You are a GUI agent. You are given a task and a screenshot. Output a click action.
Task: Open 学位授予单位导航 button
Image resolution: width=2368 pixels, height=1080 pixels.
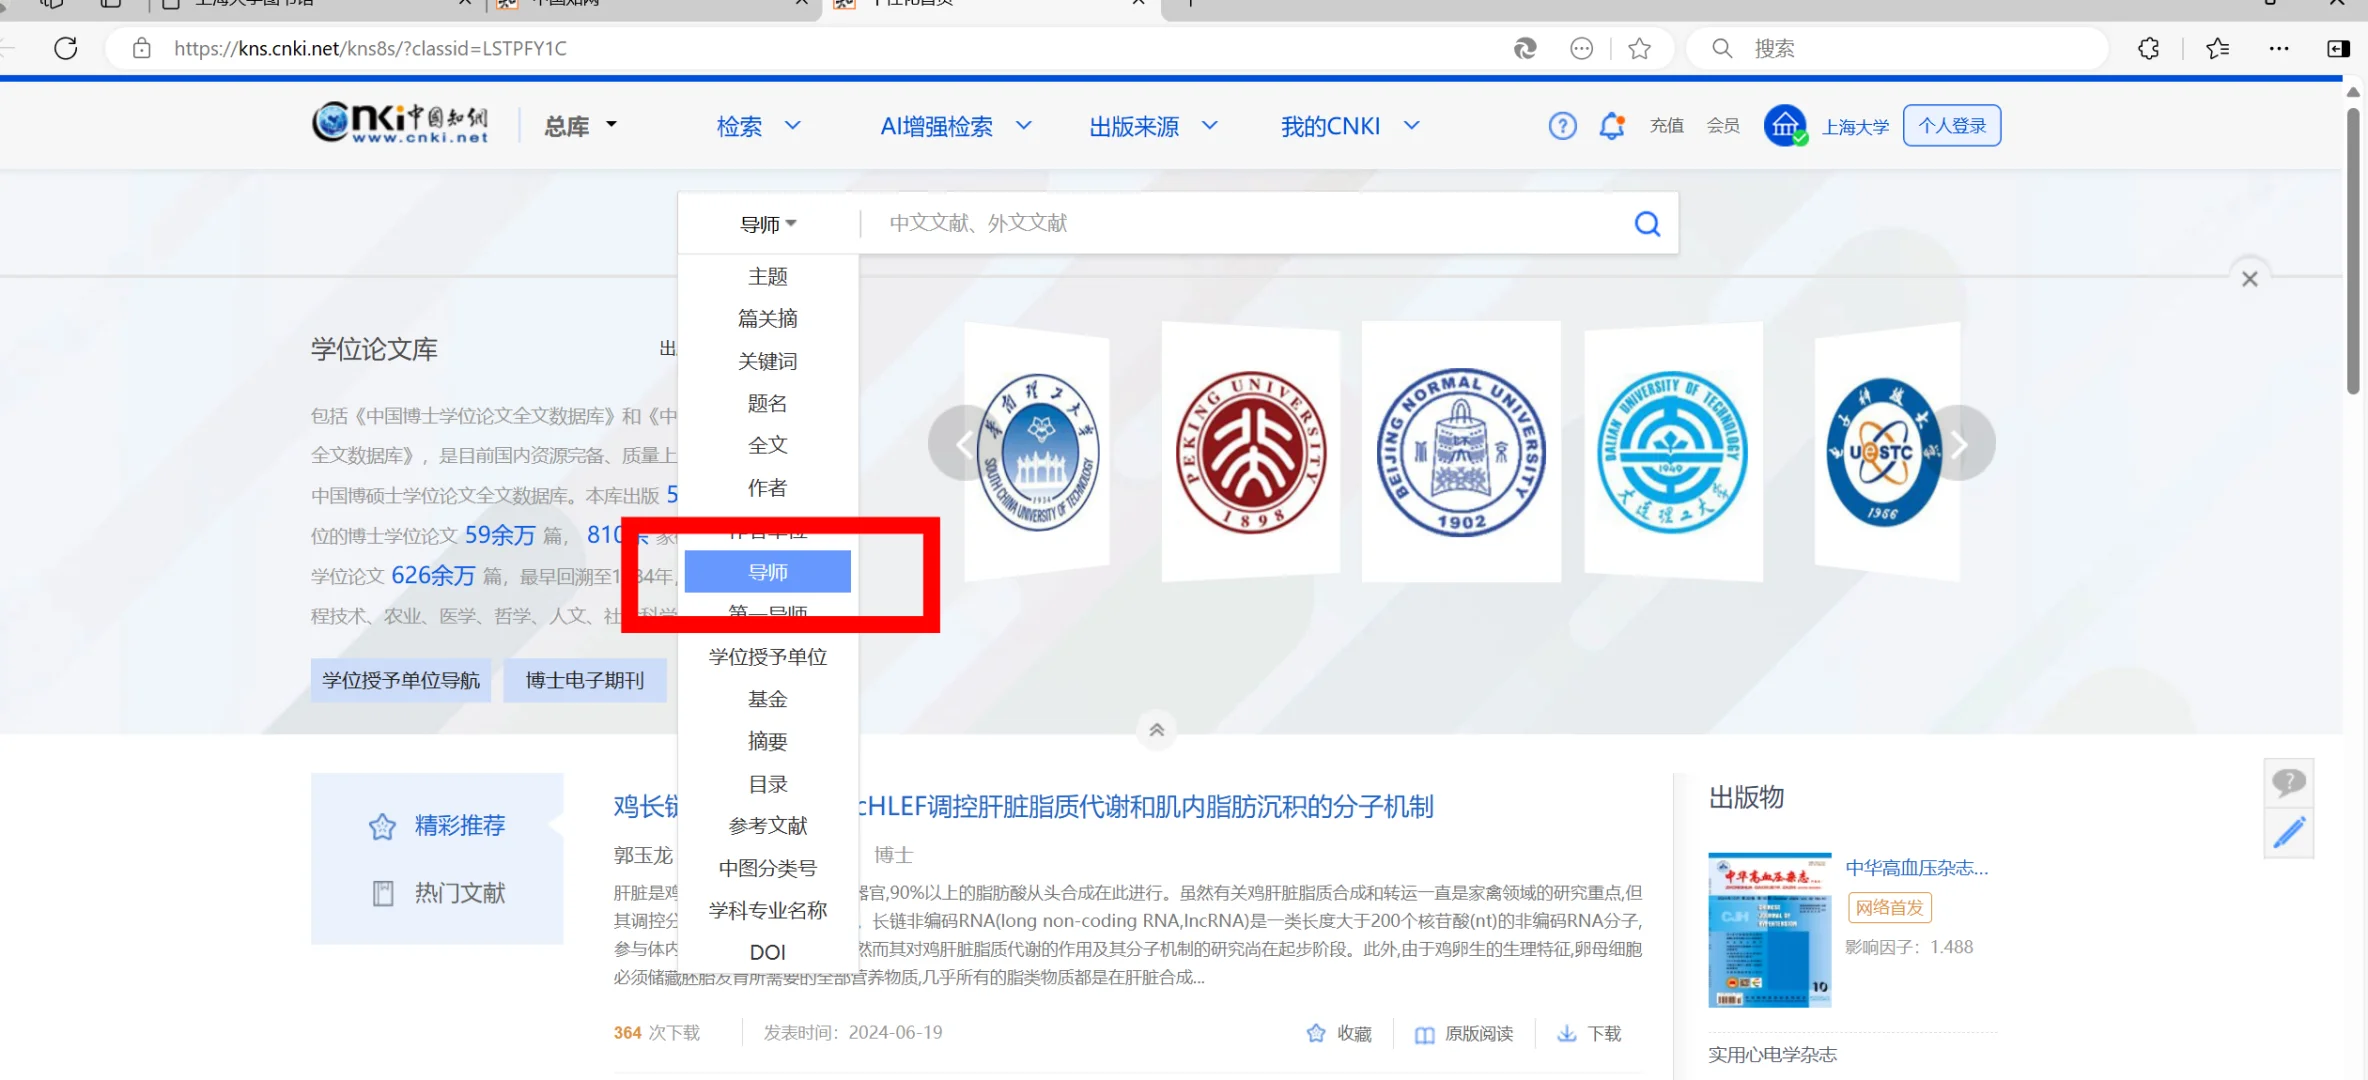(x=400, y=680)
